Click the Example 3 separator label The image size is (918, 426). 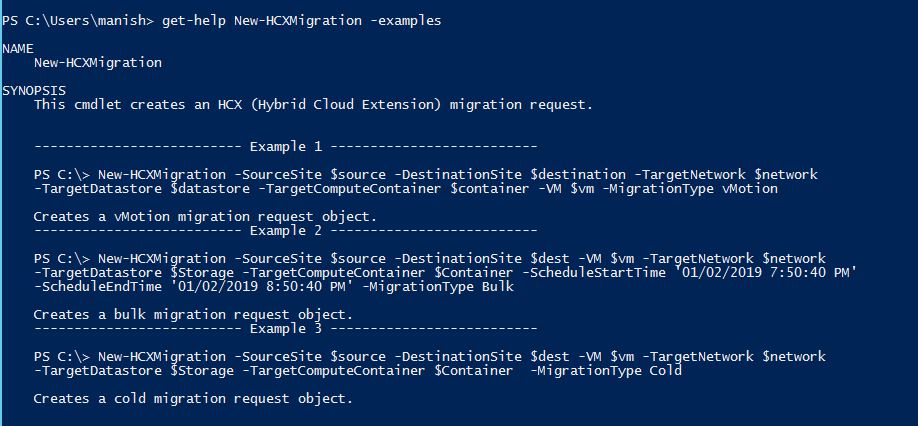click(x=286, y=328)
